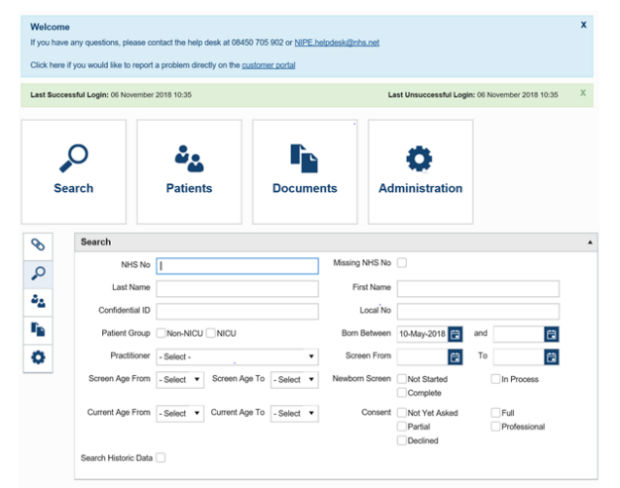The image size is (620, 488).
Task: Check the Search Historic Data box
Action: (161, 458)
